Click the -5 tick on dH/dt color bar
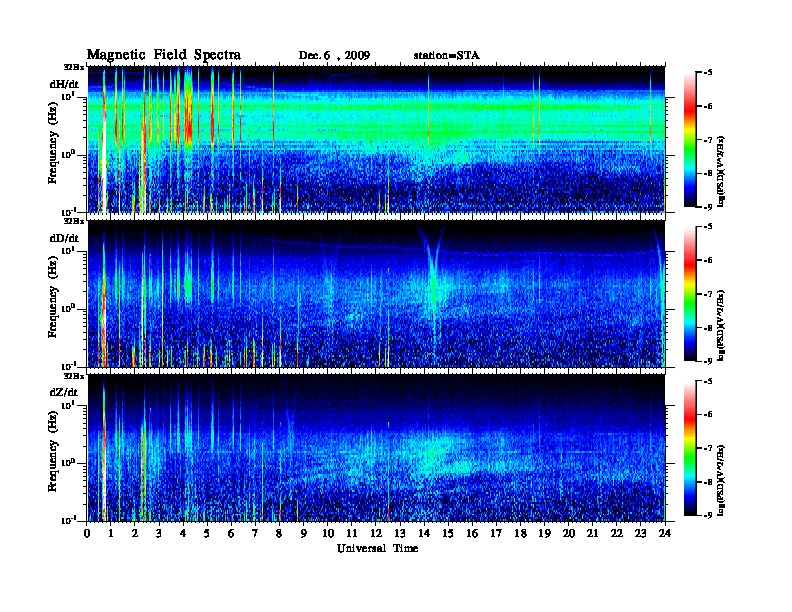The image size is (792, 612). click(x=709, y=73)
